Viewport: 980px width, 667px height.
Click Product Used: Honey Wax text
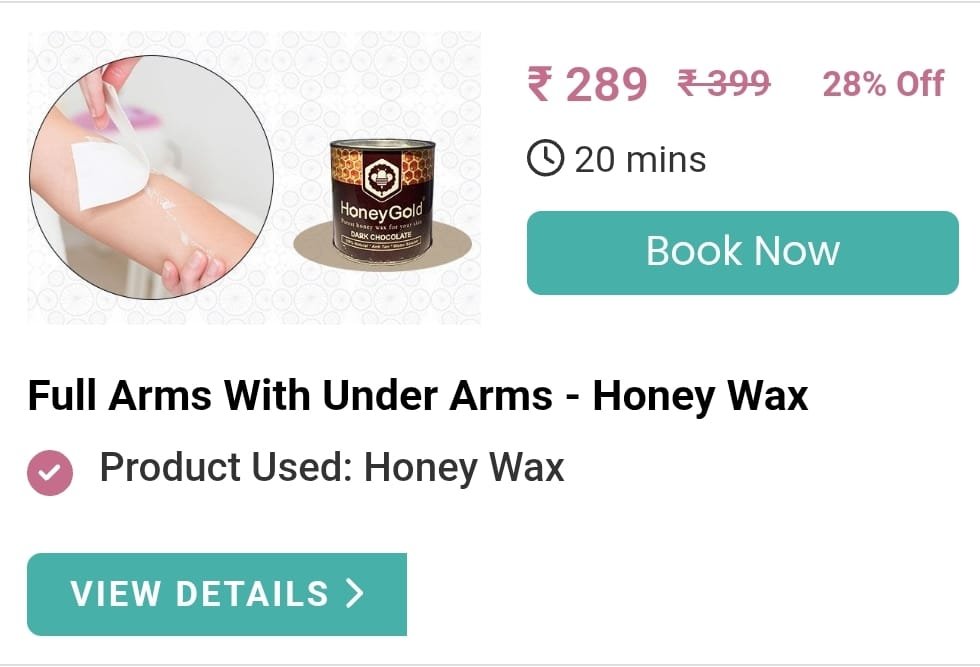[332, 468]
